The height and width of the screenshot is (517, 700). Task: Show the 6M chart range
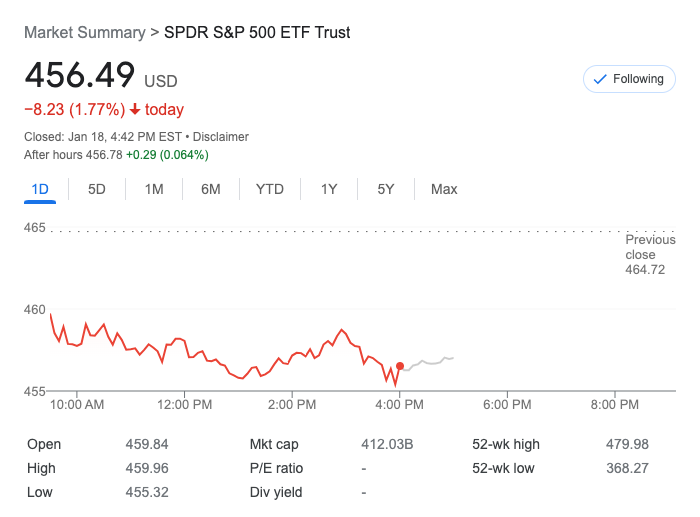pyautogui.click(x=210, y=189)
